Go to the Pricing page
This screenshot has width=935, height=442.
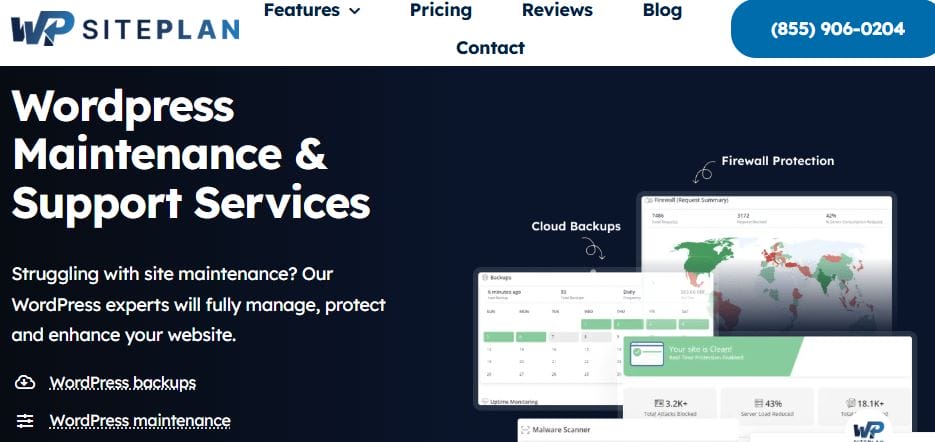pos(442,11)
